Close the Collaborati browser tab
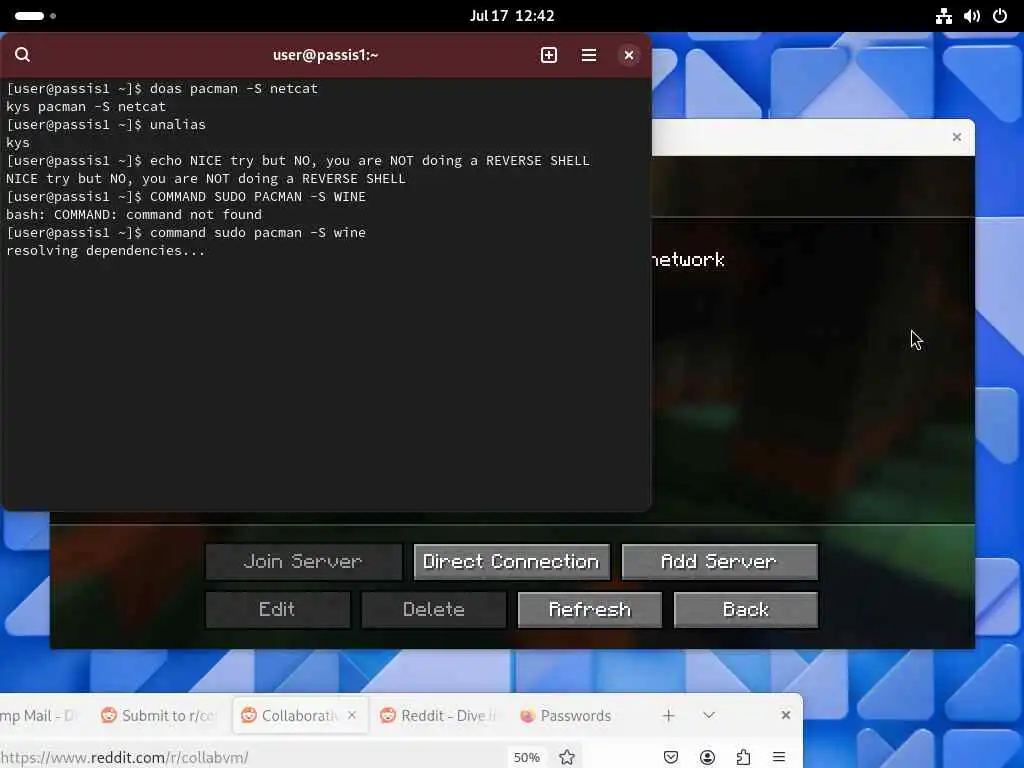Screen dimensions: 1024x768 (352, 715)
